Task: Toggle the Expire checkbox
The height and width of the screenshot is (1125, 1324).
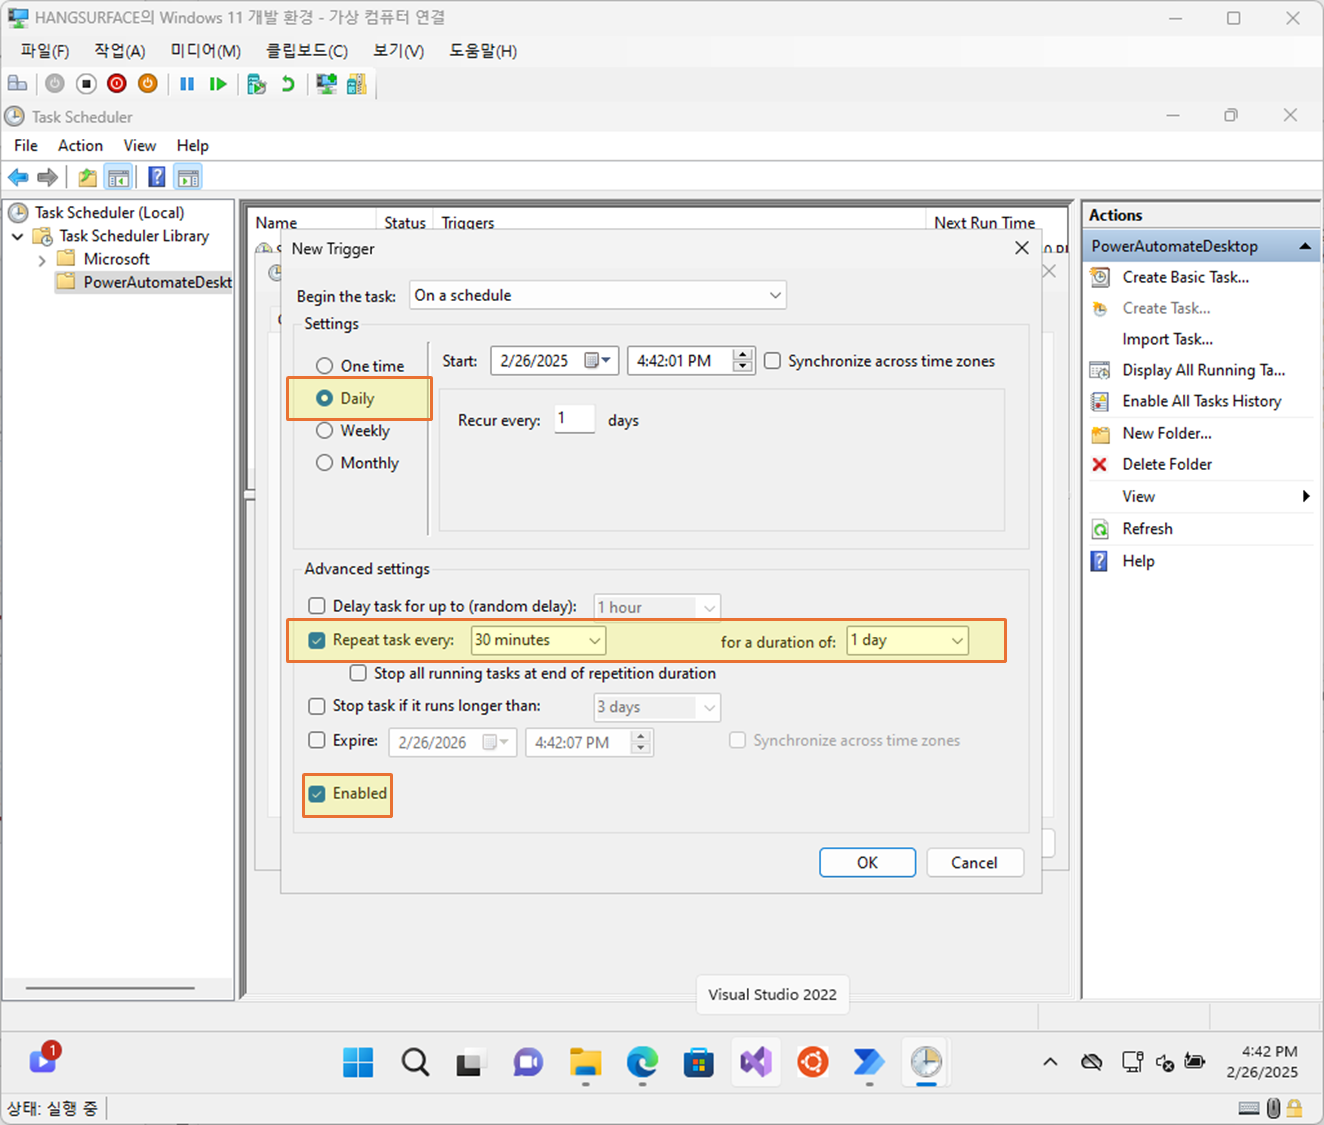Action: click(x=317, y=741)
